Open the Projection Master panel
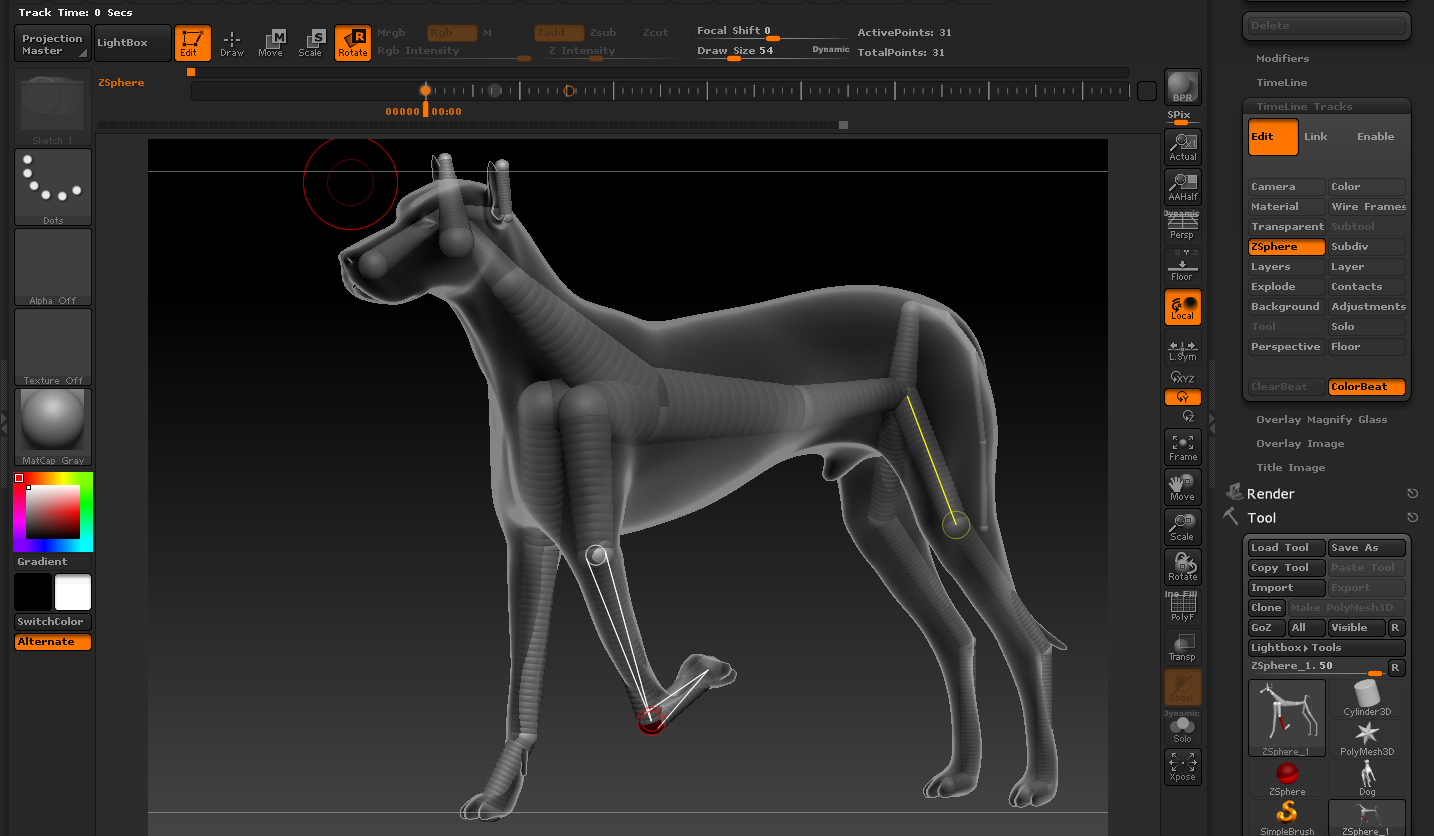 click(52, 44)
